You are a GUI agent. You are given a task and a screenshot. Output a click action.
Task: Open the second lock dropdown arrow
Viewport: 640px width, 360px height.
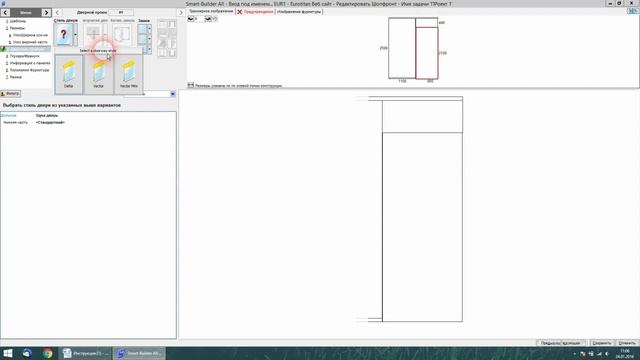click(149, 39)
